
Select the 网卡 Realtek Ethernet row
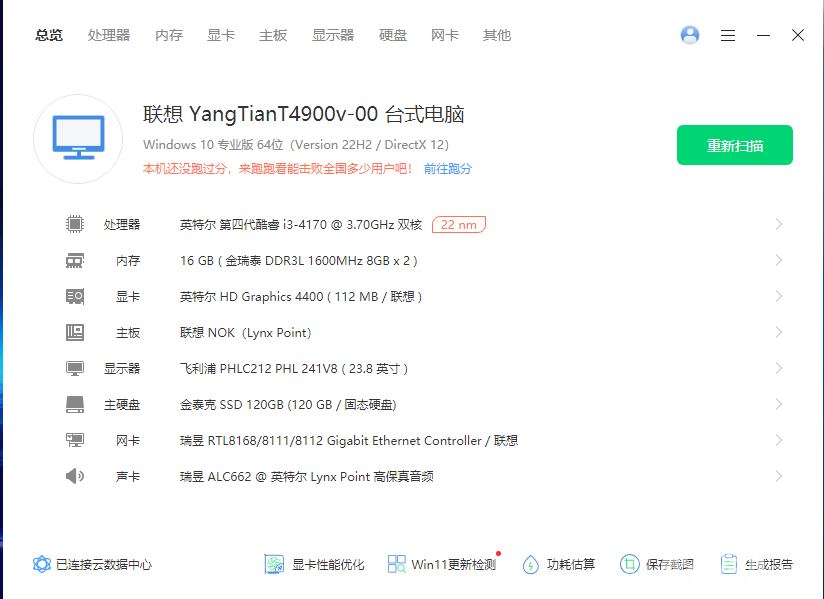pos(348,441)
